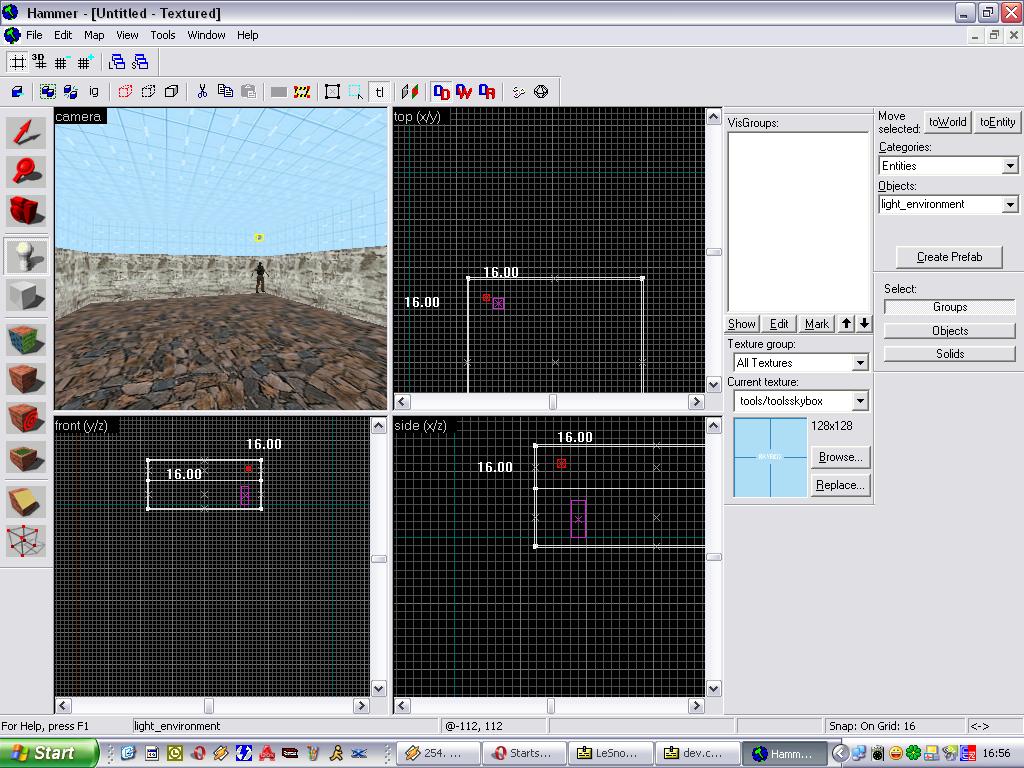Viewport: 1024px width, 768px height.
Task: Make the grid smaller
Action: point(62,62)
